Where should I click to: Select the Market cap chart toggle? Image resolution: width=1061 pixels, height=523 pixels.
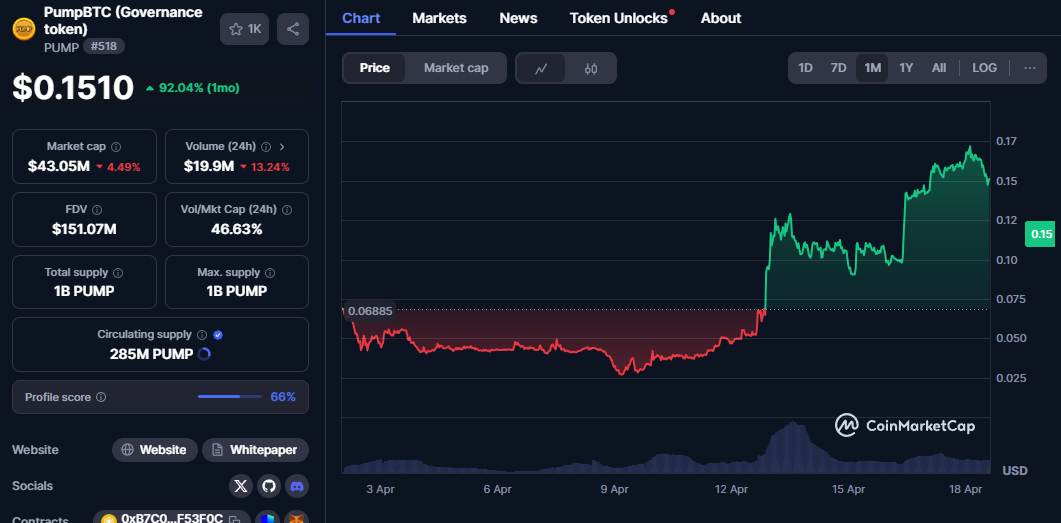click(456, 68)
